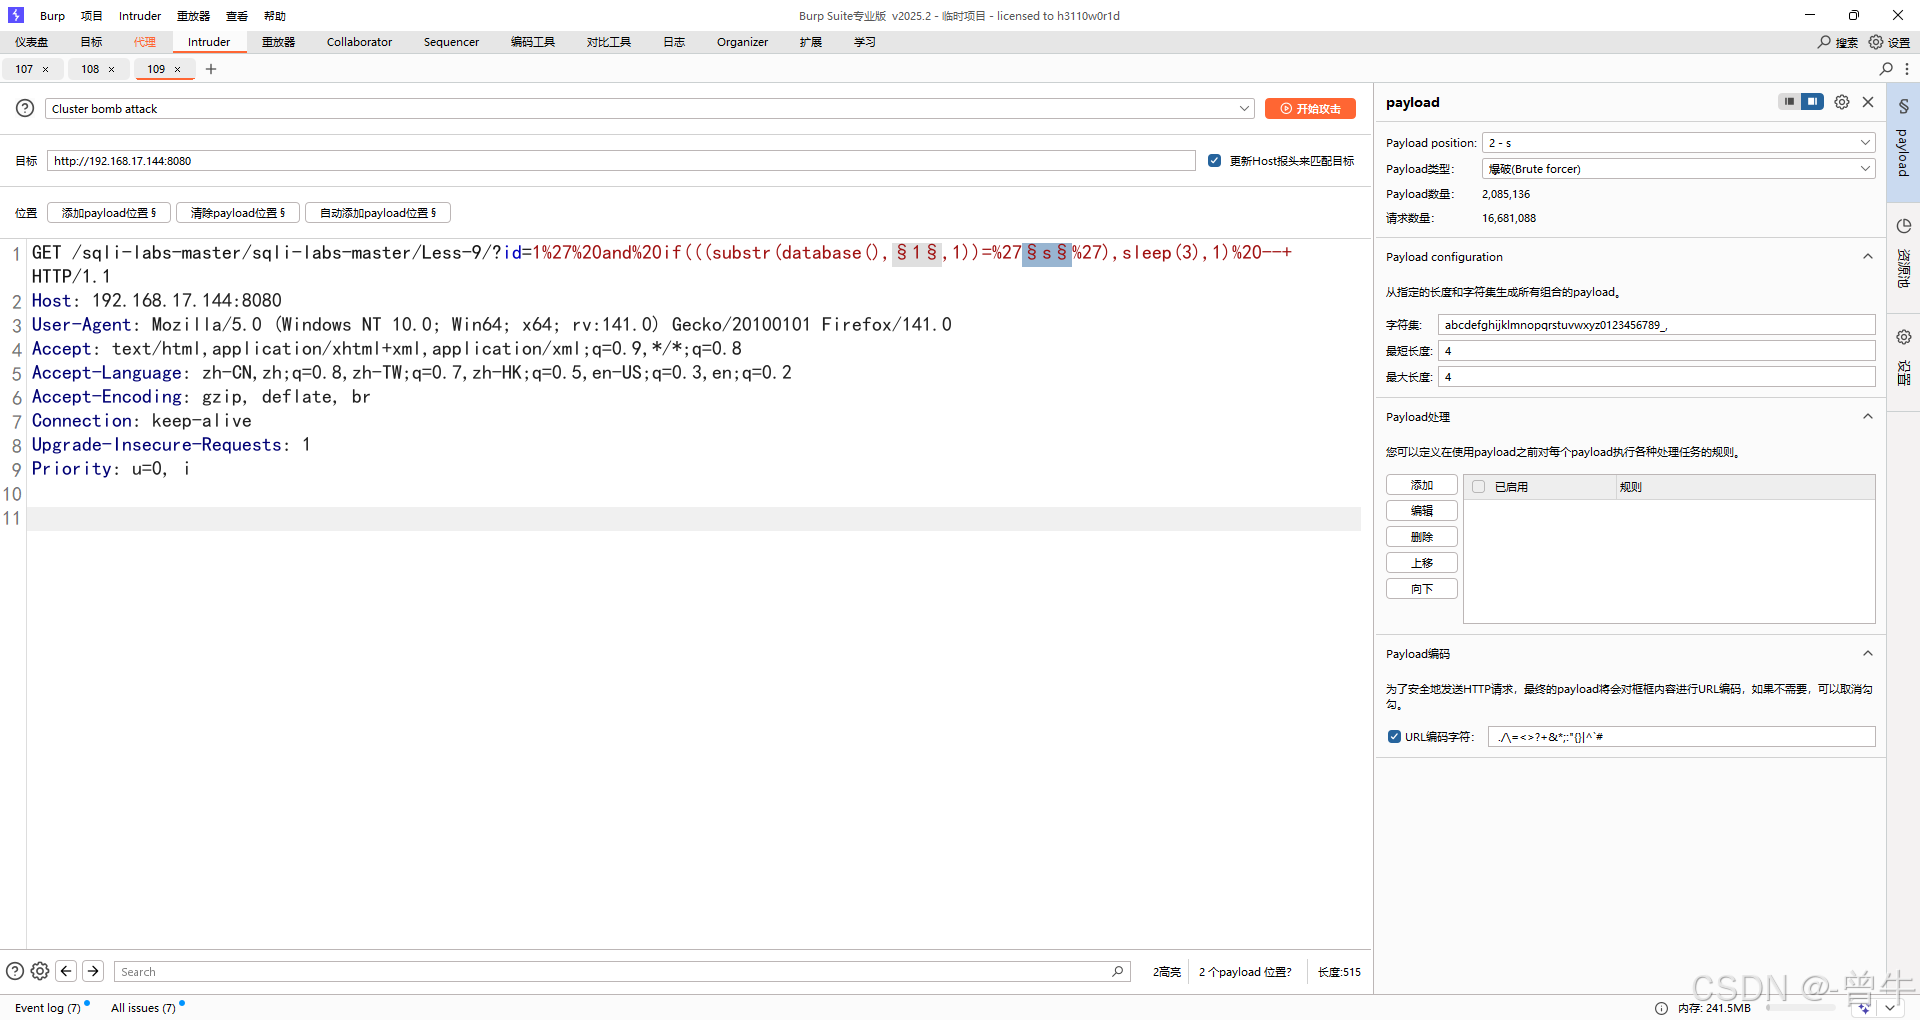Click 添加payload位置 § button
This screenshot has width=1920, height=1020.
click(x=109, y=213)
